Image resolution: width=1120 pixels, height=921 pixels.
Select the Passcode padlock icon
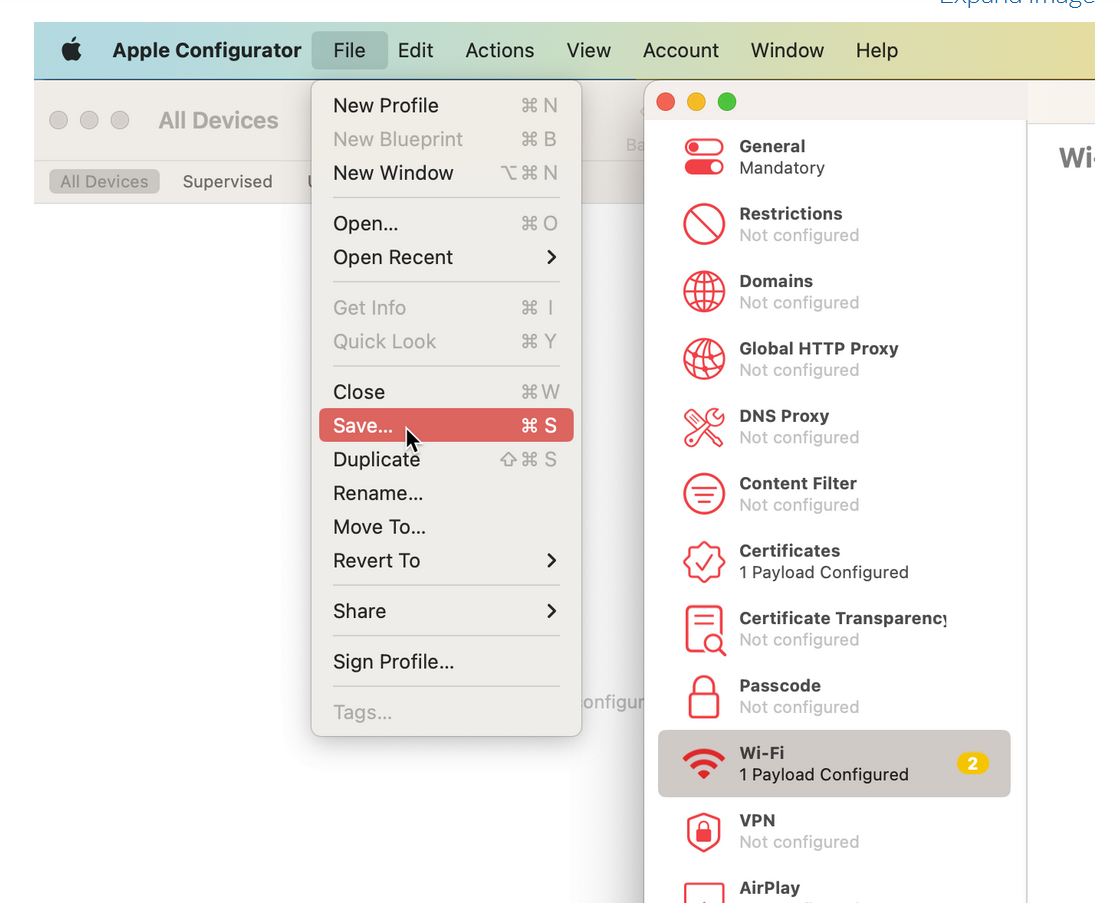click(704, 697)
